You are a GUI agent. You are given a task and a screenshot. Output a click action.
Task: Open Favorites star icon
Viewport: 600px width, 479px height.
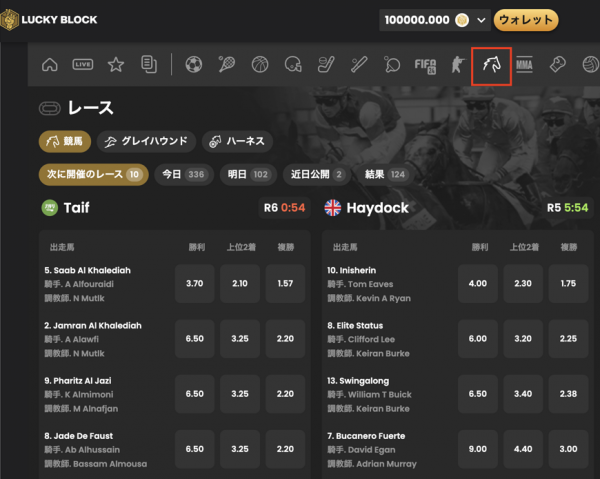pyautogui.click(x=116, y=64)
